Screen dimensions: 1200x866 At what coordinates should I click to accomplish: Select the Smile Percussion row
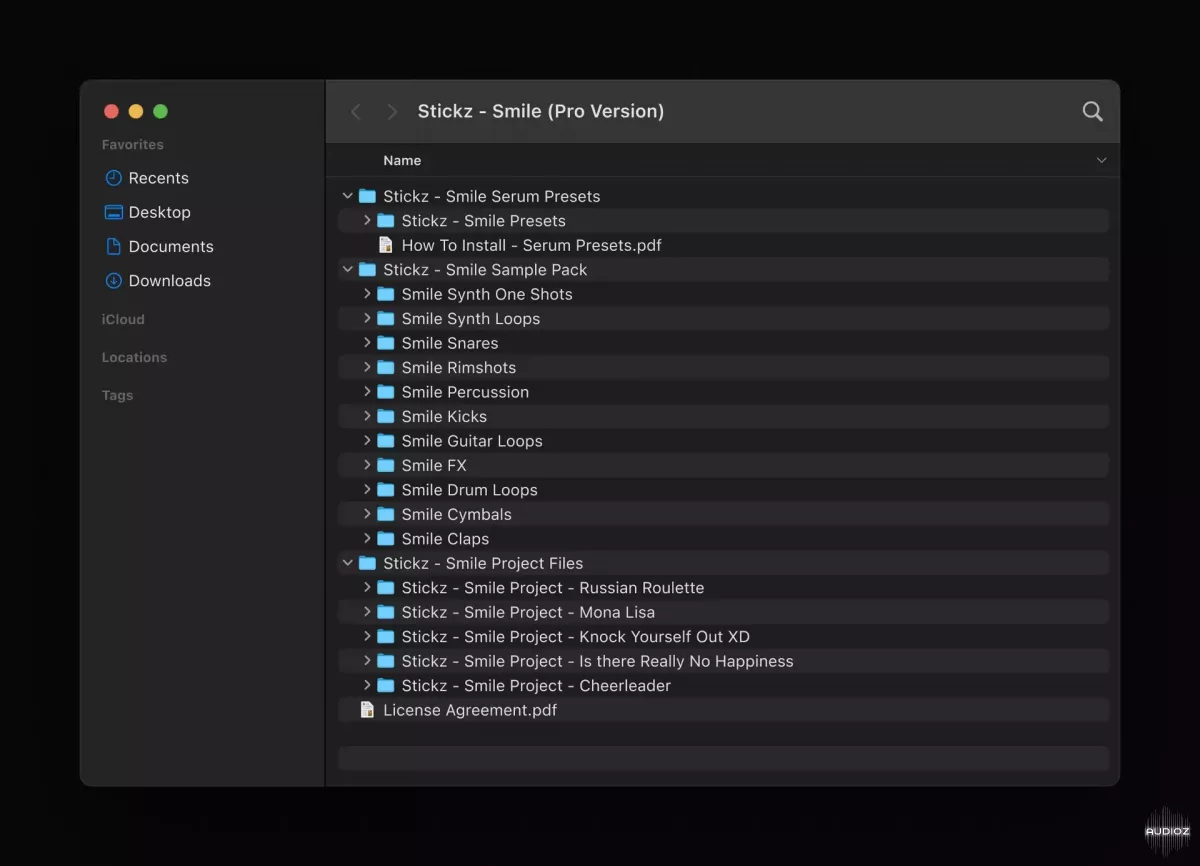point(723,392)
